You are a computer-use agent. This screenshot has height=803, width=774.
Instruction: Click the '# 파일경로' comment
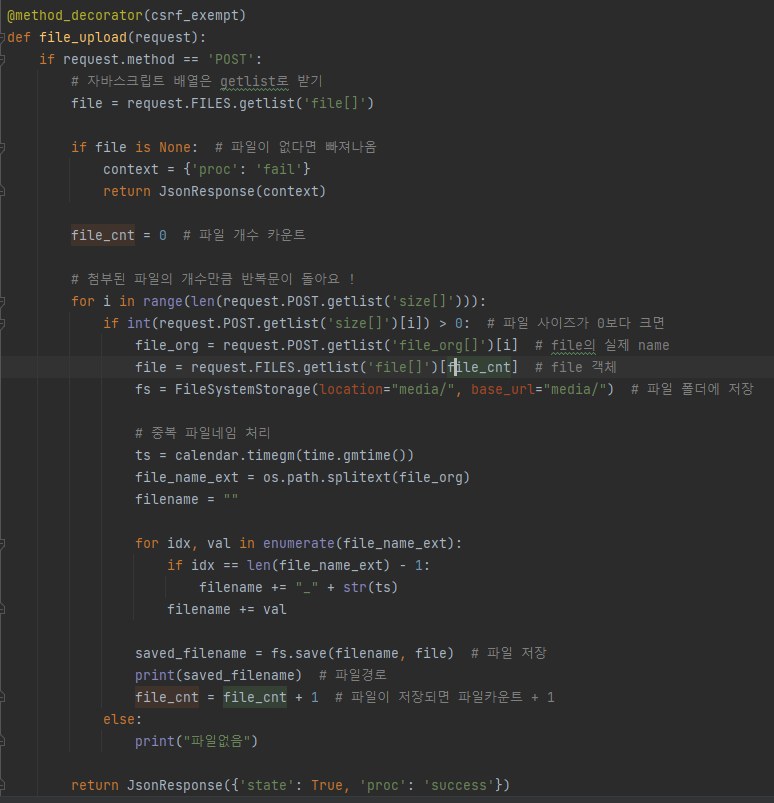tap(352, 675)
